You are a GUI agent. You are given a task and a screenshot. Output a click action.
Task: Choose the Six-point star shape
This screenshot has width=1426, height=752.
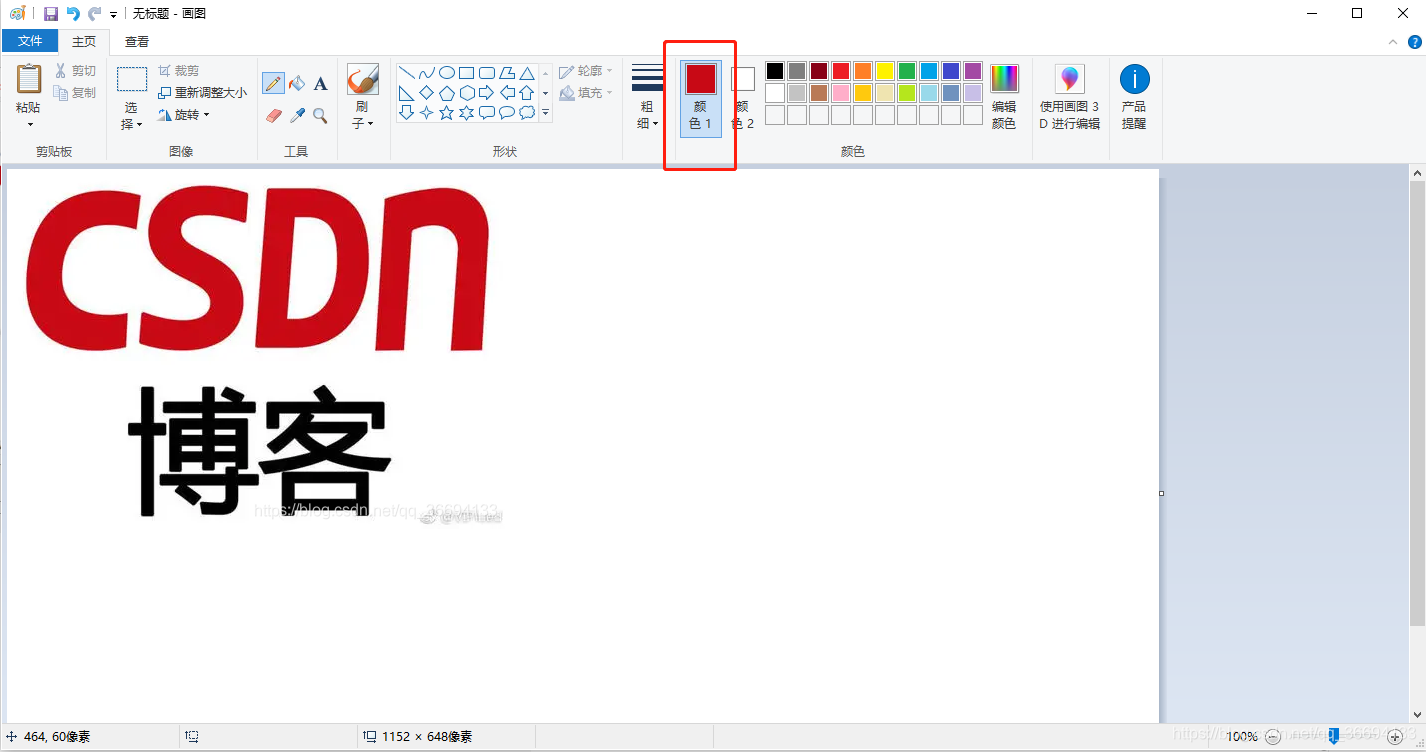coord(467,113)
